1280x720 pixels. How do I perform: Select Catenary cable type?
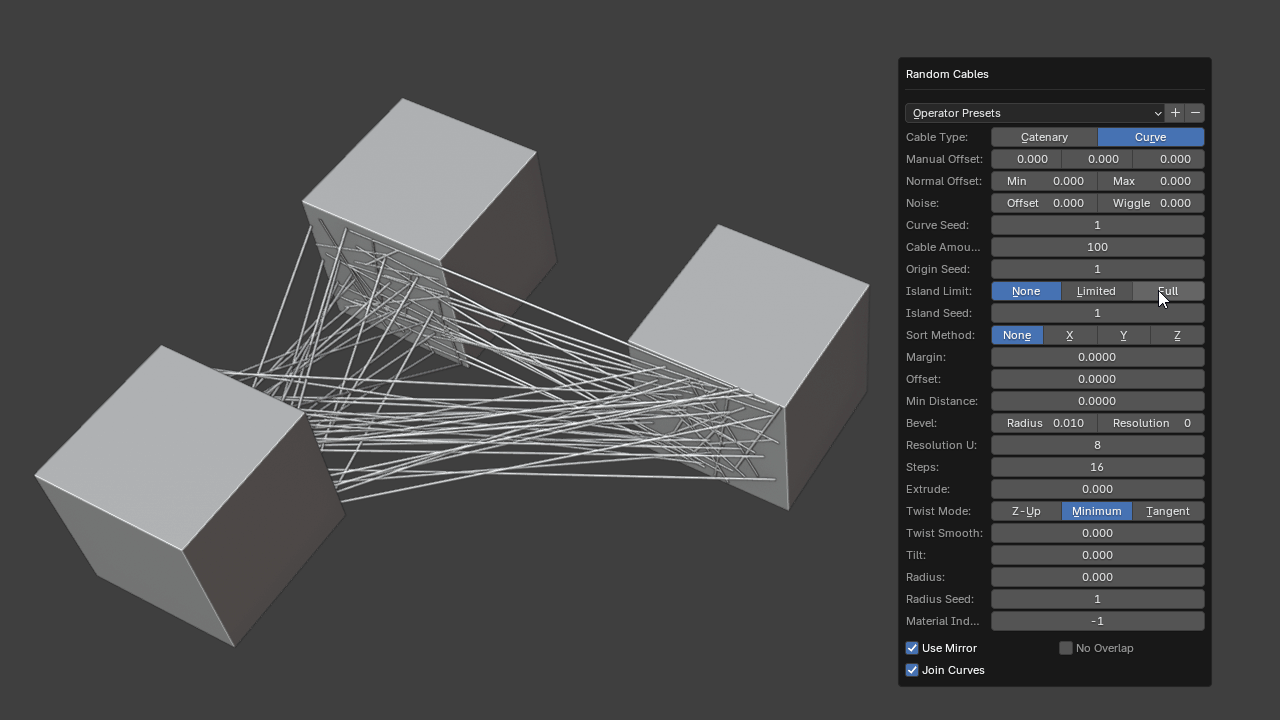pos(1044,137)
